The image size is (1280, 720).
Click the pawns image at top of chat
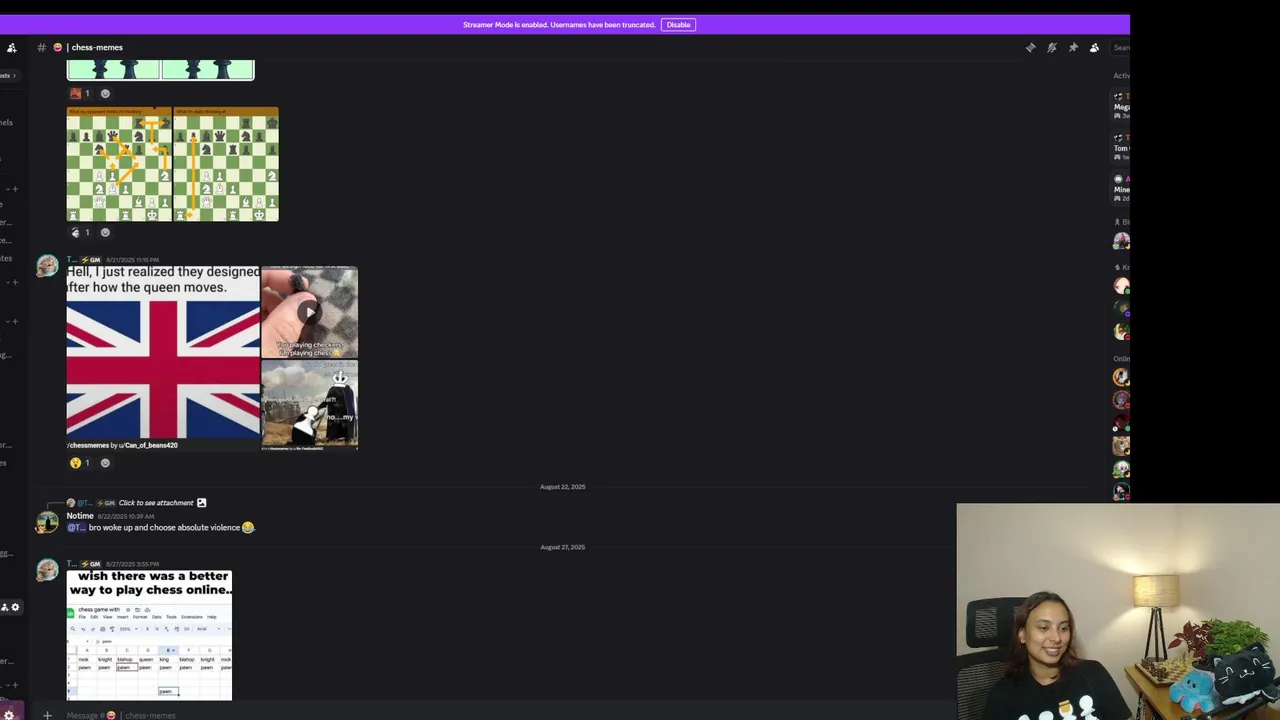(x=161, y=69)
